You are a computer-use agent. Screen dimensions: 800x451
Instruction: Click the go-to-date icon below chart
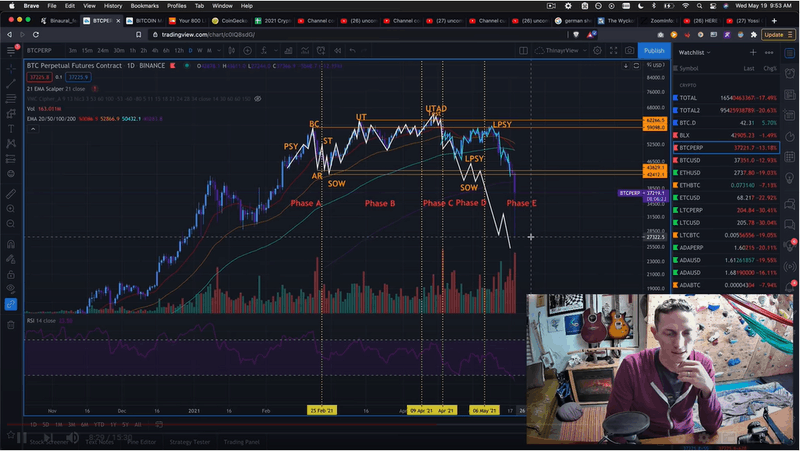click(159, 424)
